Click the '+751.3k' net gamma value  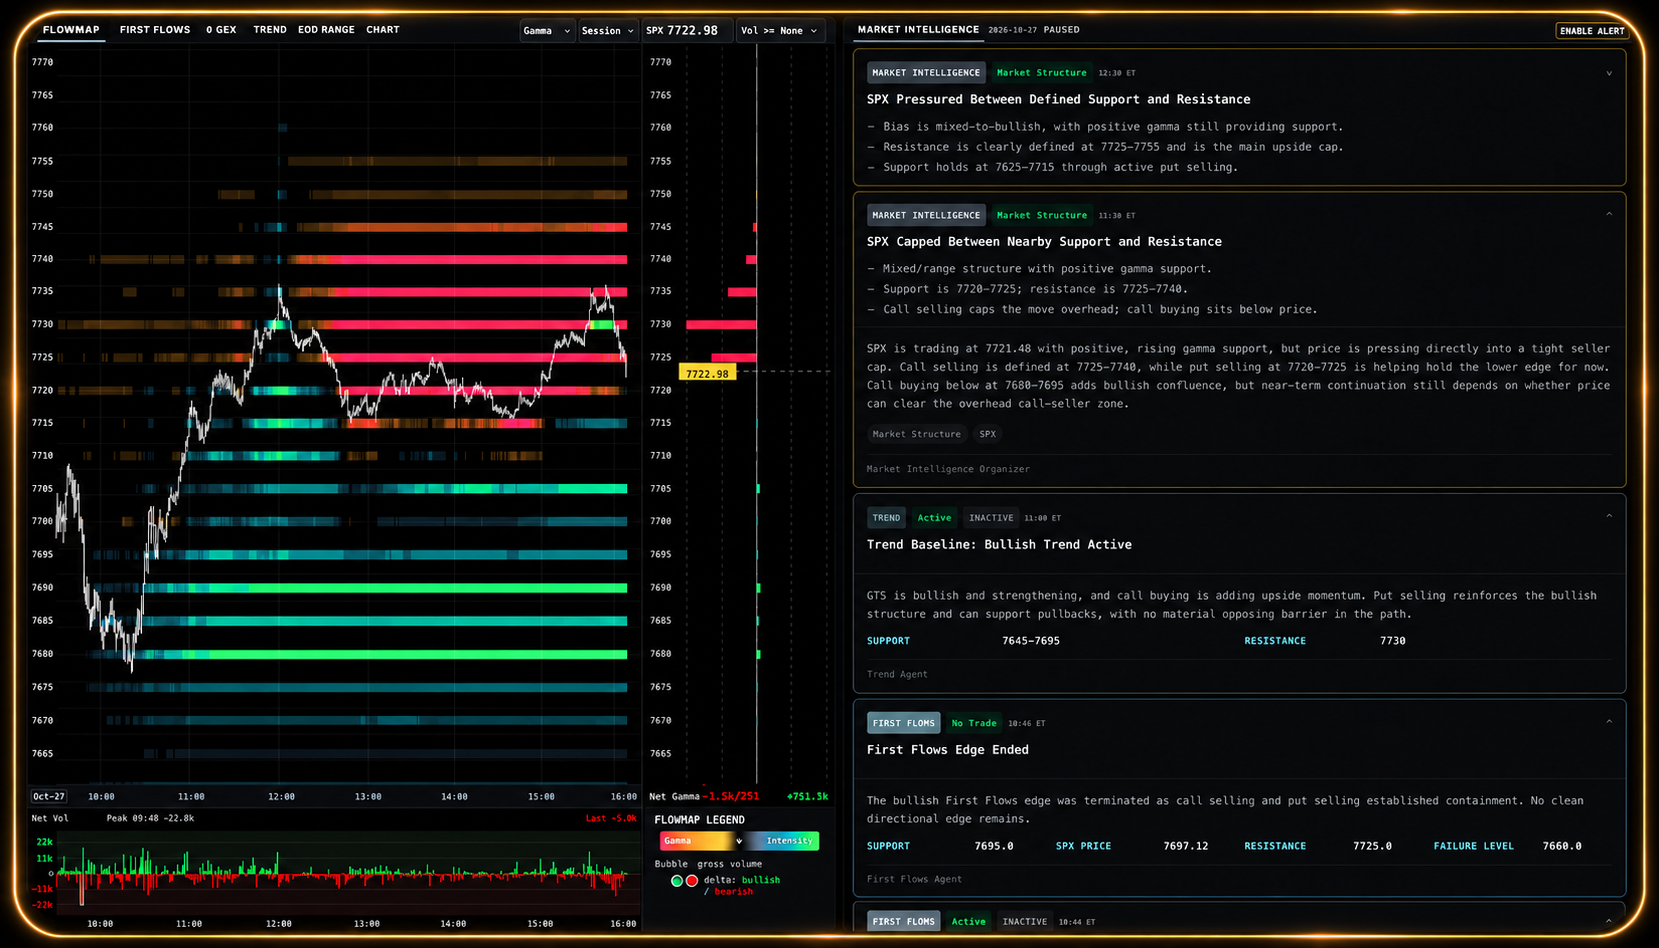click(808, 797)
